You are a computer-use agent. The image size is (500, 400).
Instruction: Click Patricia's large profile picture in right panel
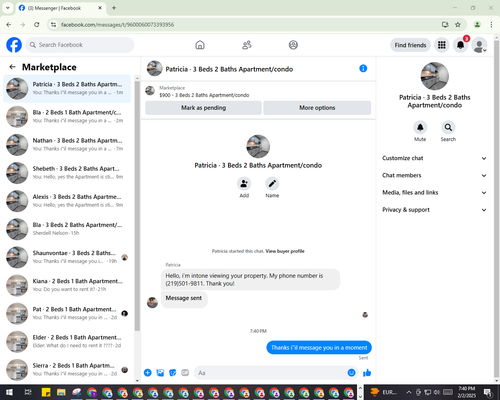coord(435,76)
